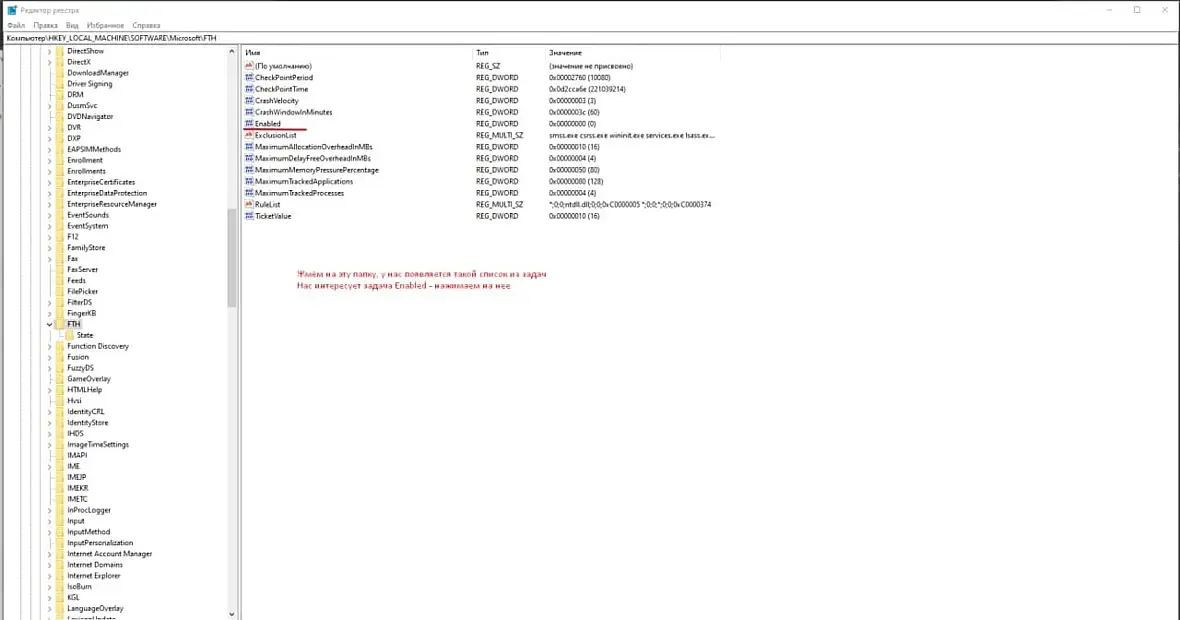Select the MaximumAllocationOverheadInMBs value icon
Viewport: 1180px width, 620px height.
tap(249, 147)
